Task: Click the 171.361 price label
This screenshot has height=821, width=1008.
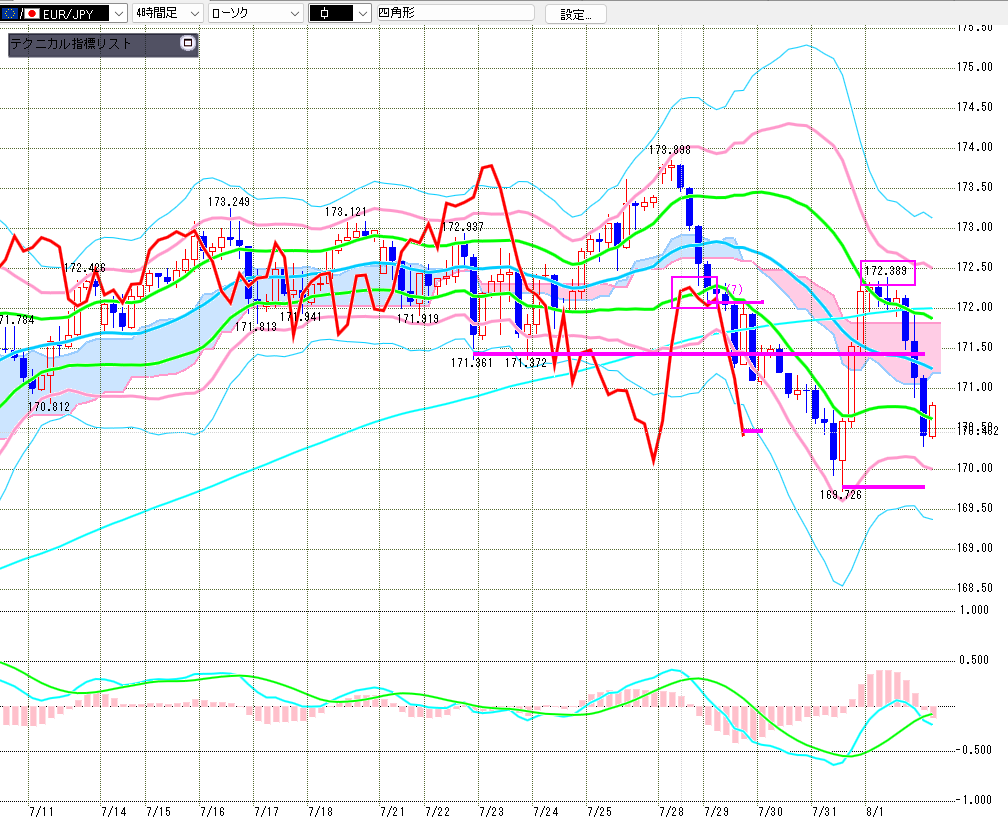Action: tap(471, 363)
